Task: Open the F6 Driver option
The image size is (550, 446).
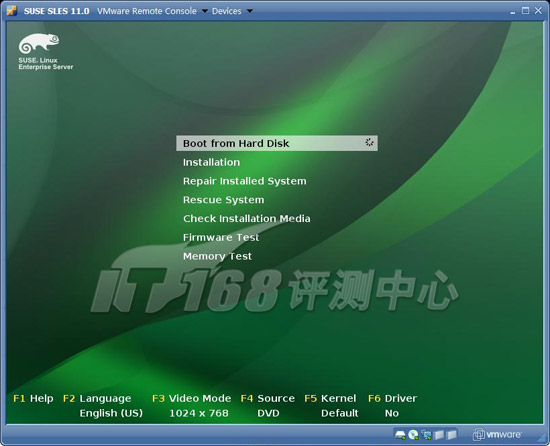Action: coord(393,399)
